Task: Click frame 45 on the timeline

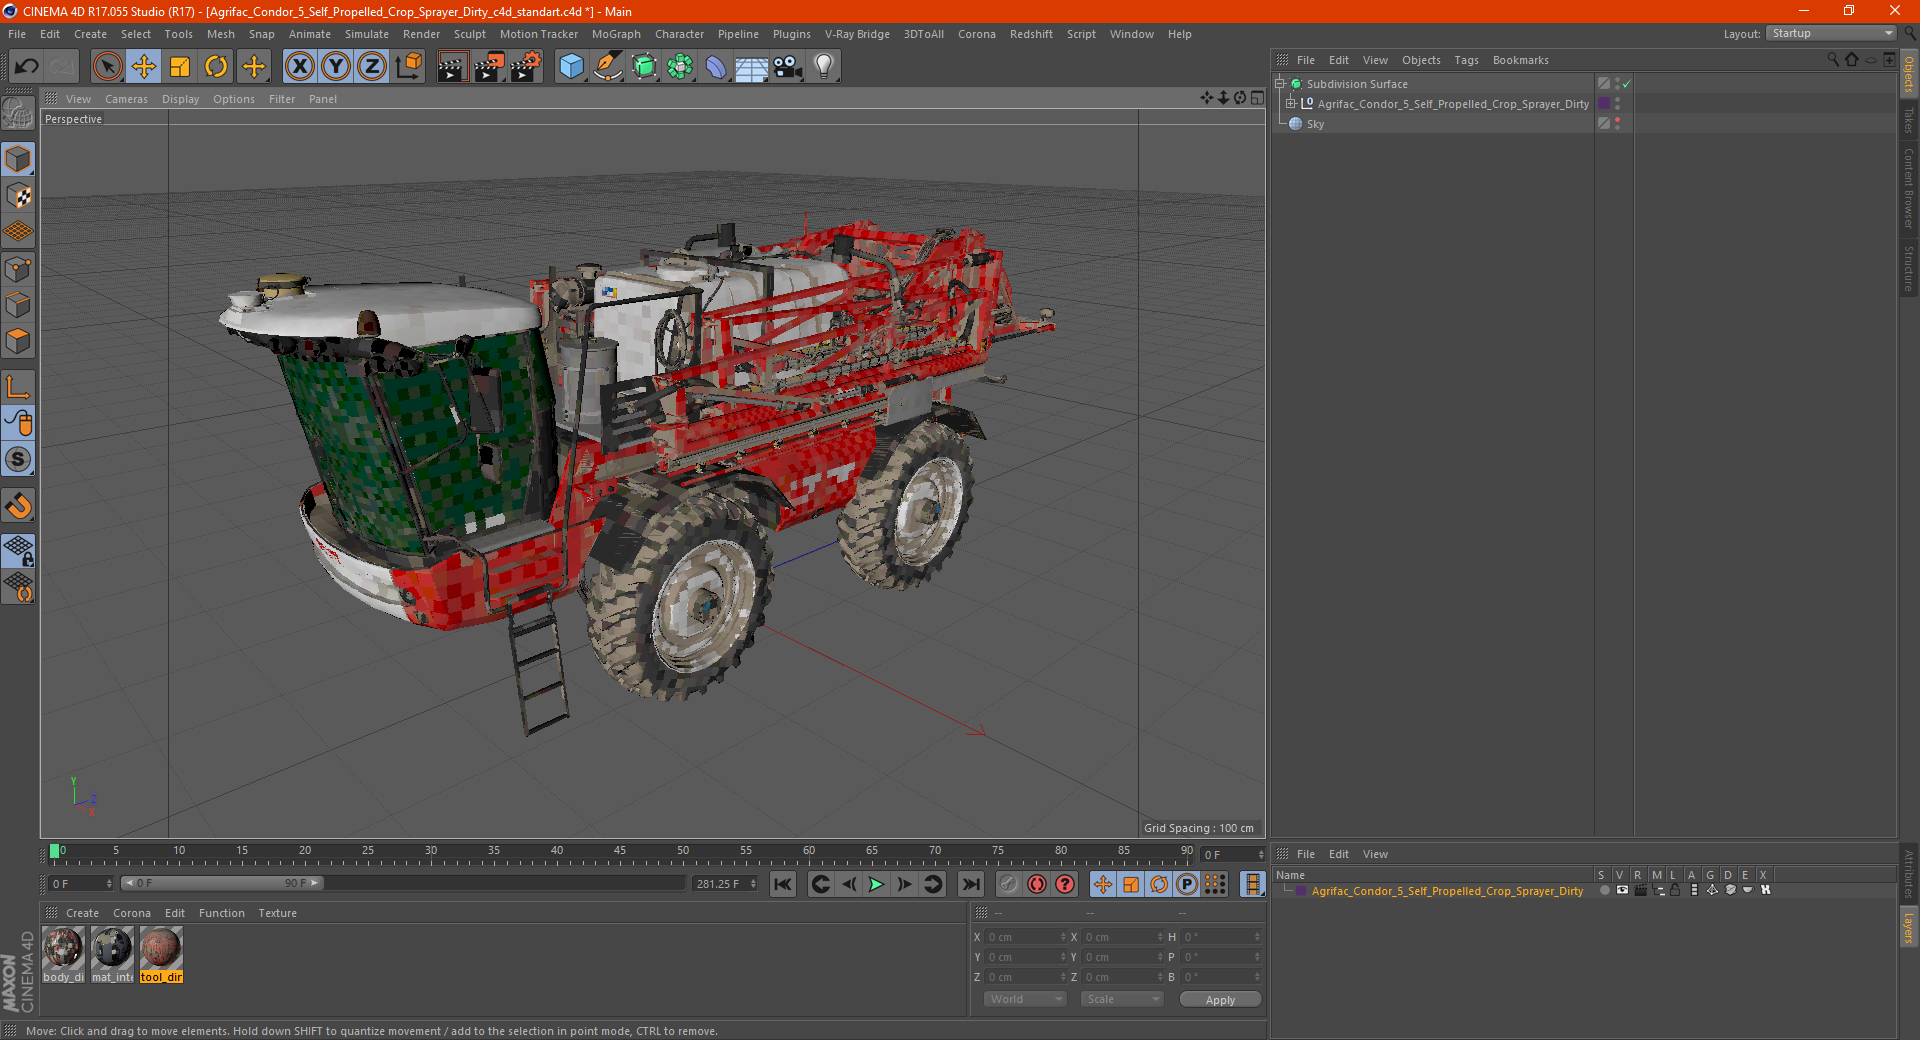Action: coord(620,853)
